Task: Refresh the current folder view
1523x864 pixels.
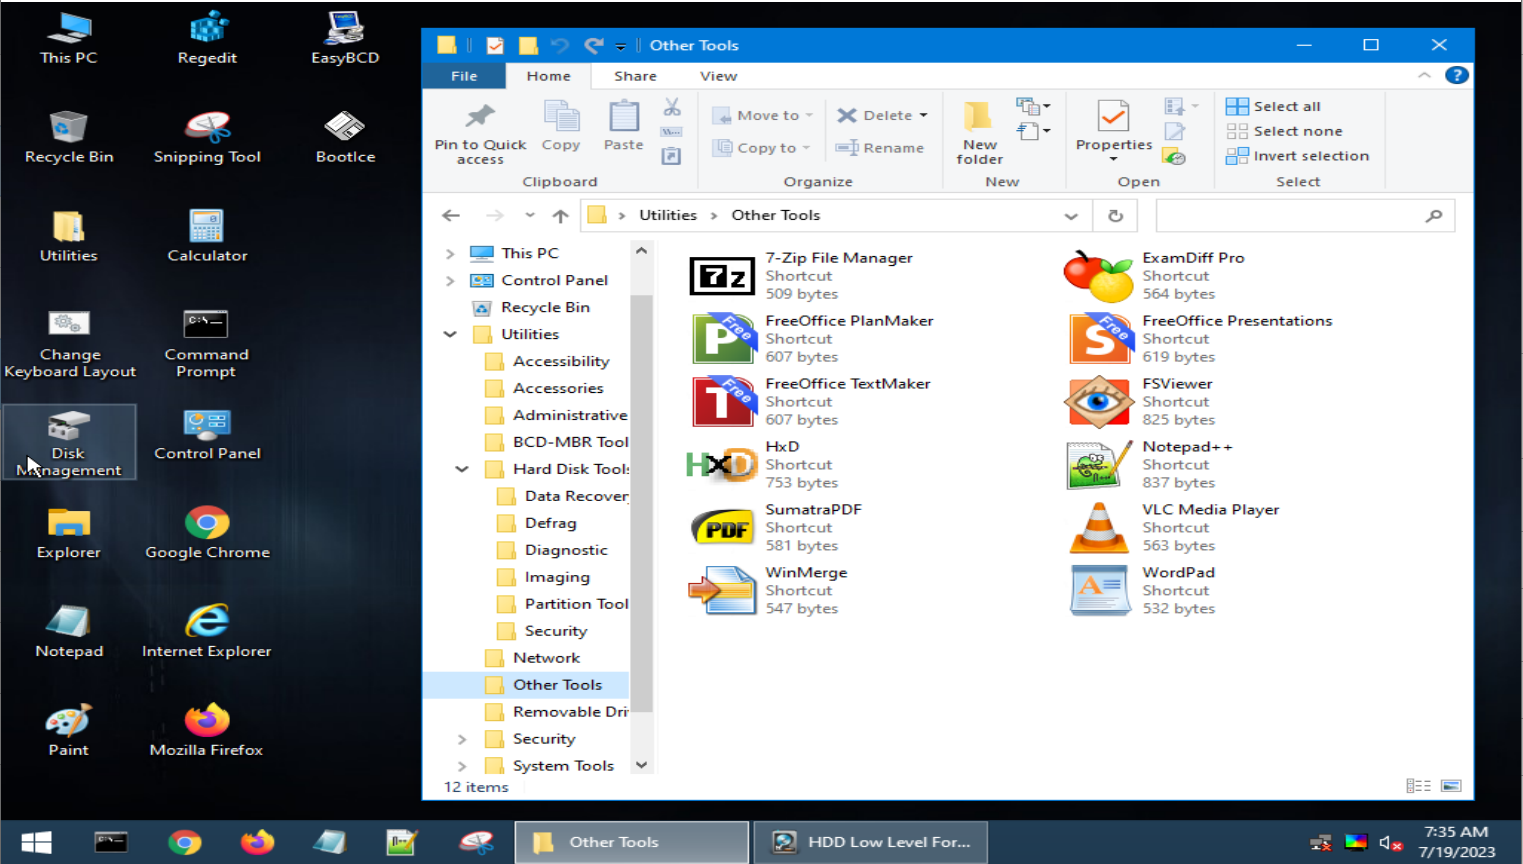Action: click(x=1115, y=215)
